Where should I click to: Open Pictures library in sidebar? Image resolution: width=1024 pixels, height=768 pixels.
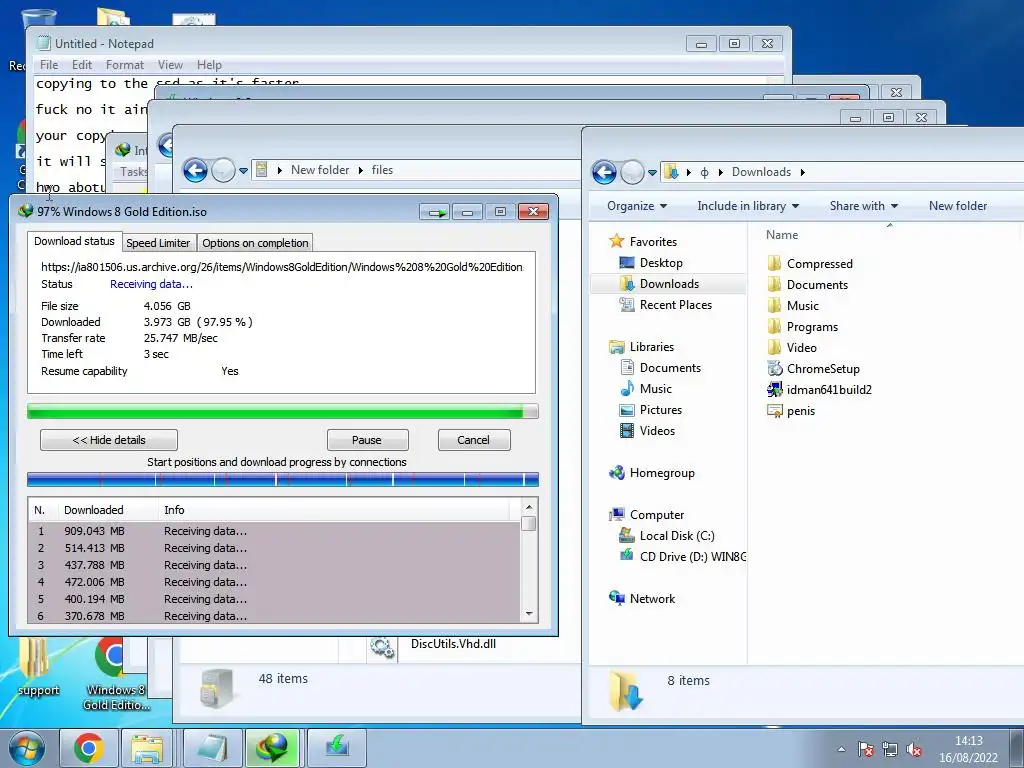660,410
